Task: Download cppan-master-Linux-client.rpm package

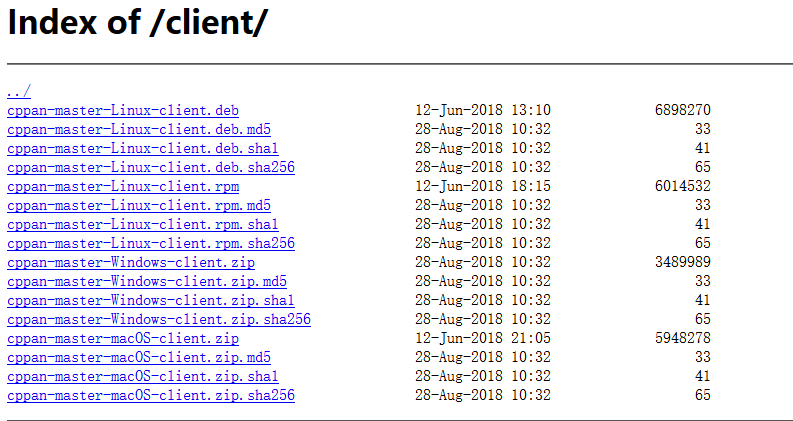Action: (122, 186)
